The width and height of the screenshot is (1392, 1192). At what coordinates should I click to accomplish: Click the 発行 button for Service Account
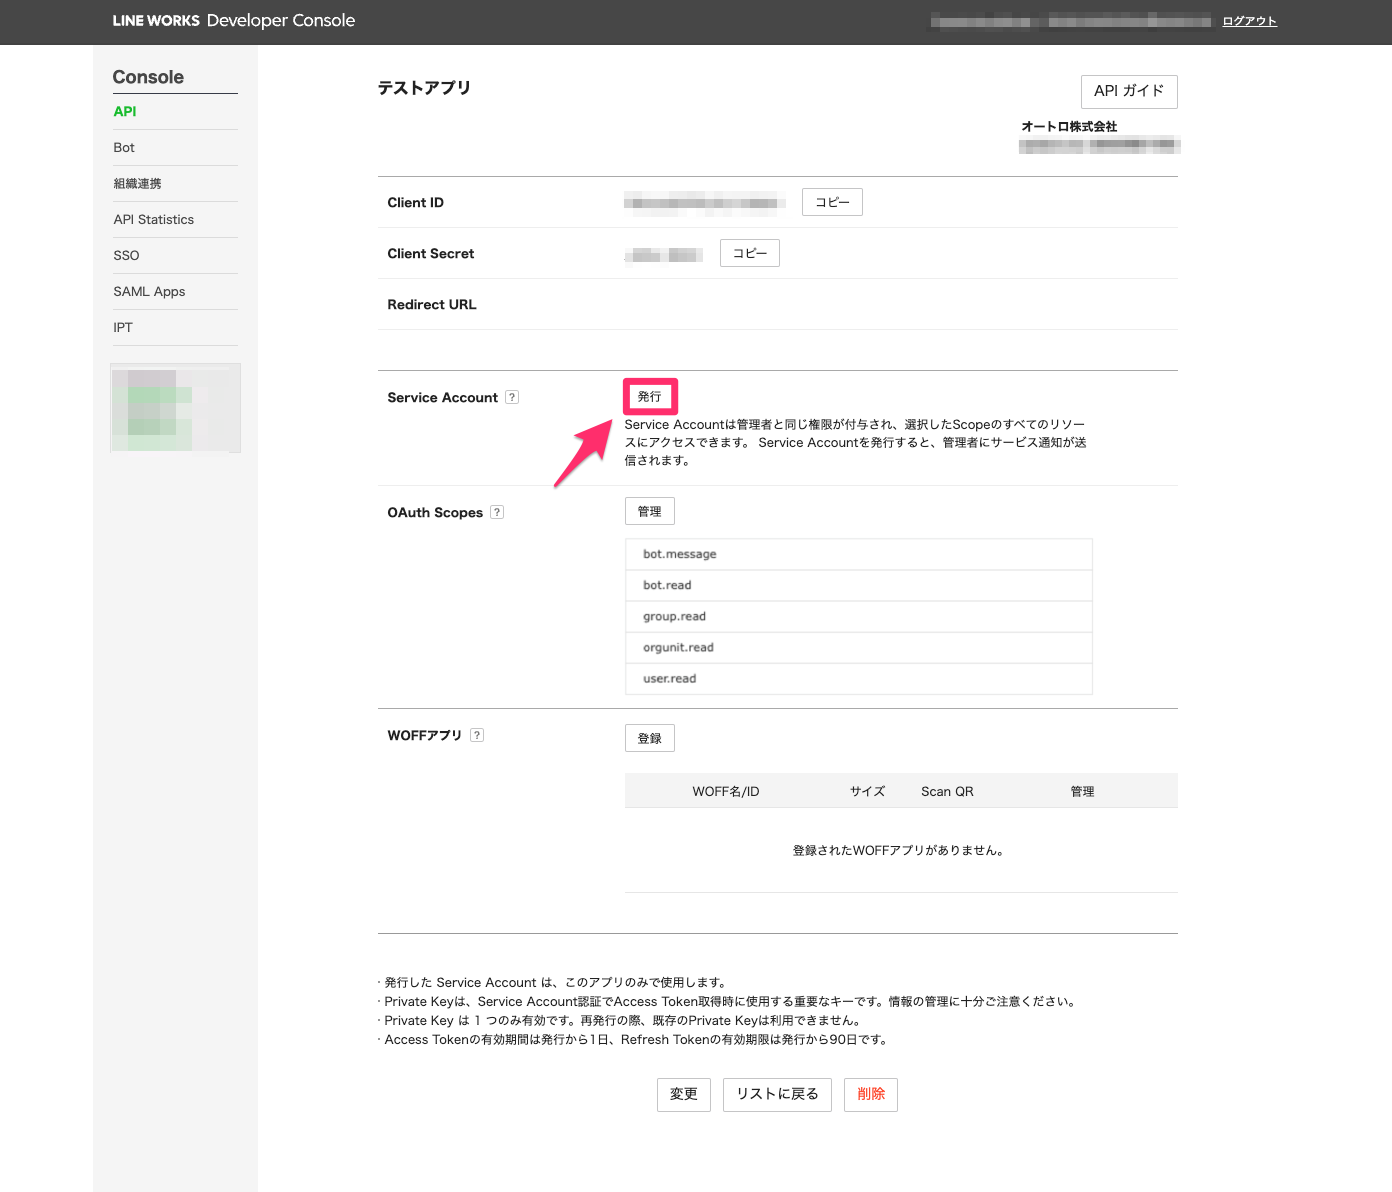coord(650,397)
